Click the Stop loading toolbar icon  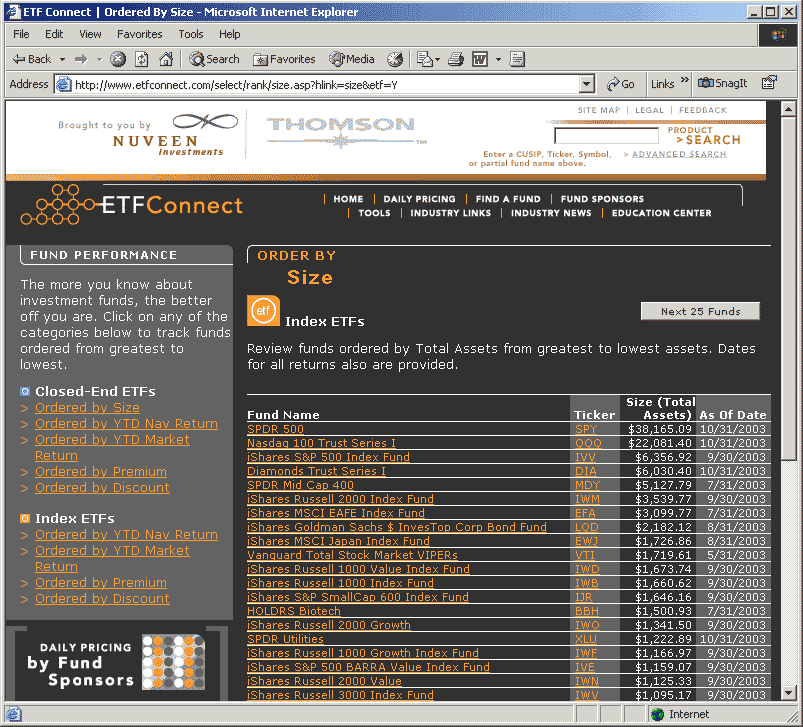(118, 59)
